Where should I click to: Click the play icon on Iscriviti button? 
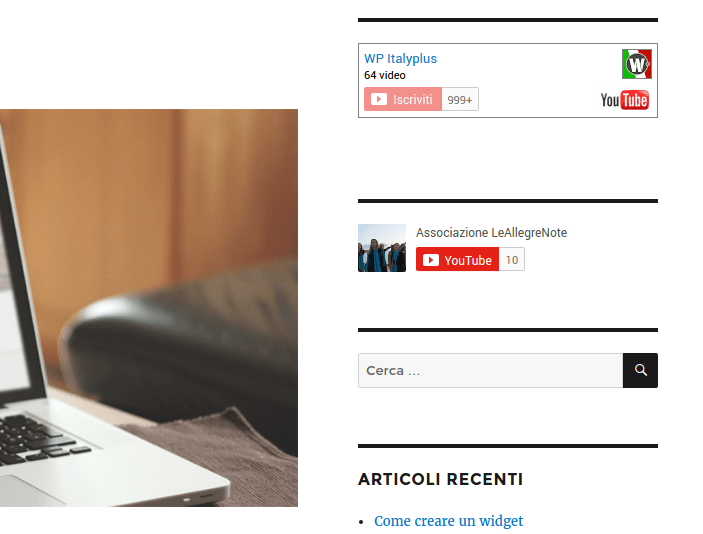coord(379,99)
